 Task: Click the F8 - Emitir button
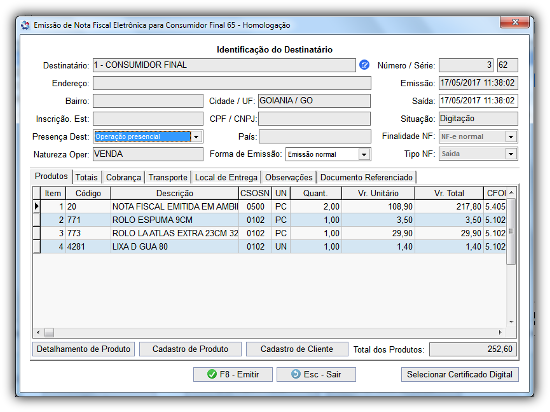point(233,374)
